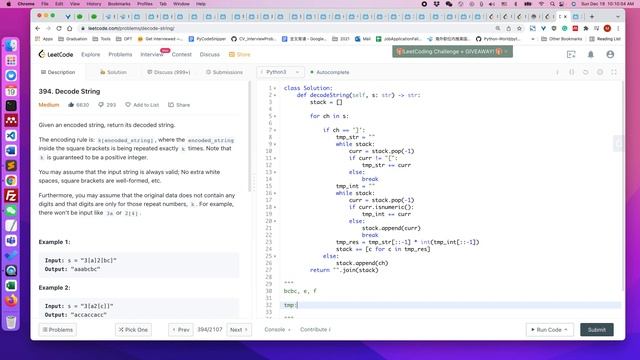Fold line 25 else block

pyautogui.click(x=275, y=256)
